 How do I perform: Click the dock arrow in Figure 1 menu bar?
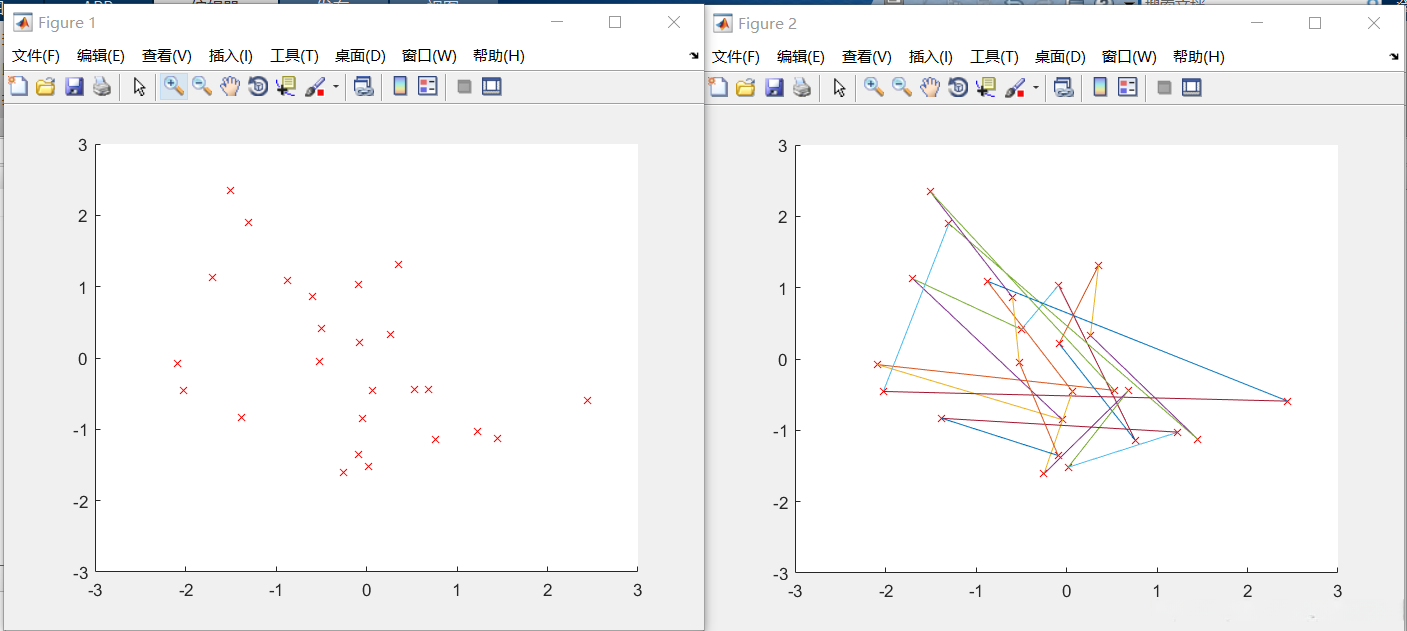(694, 56)
